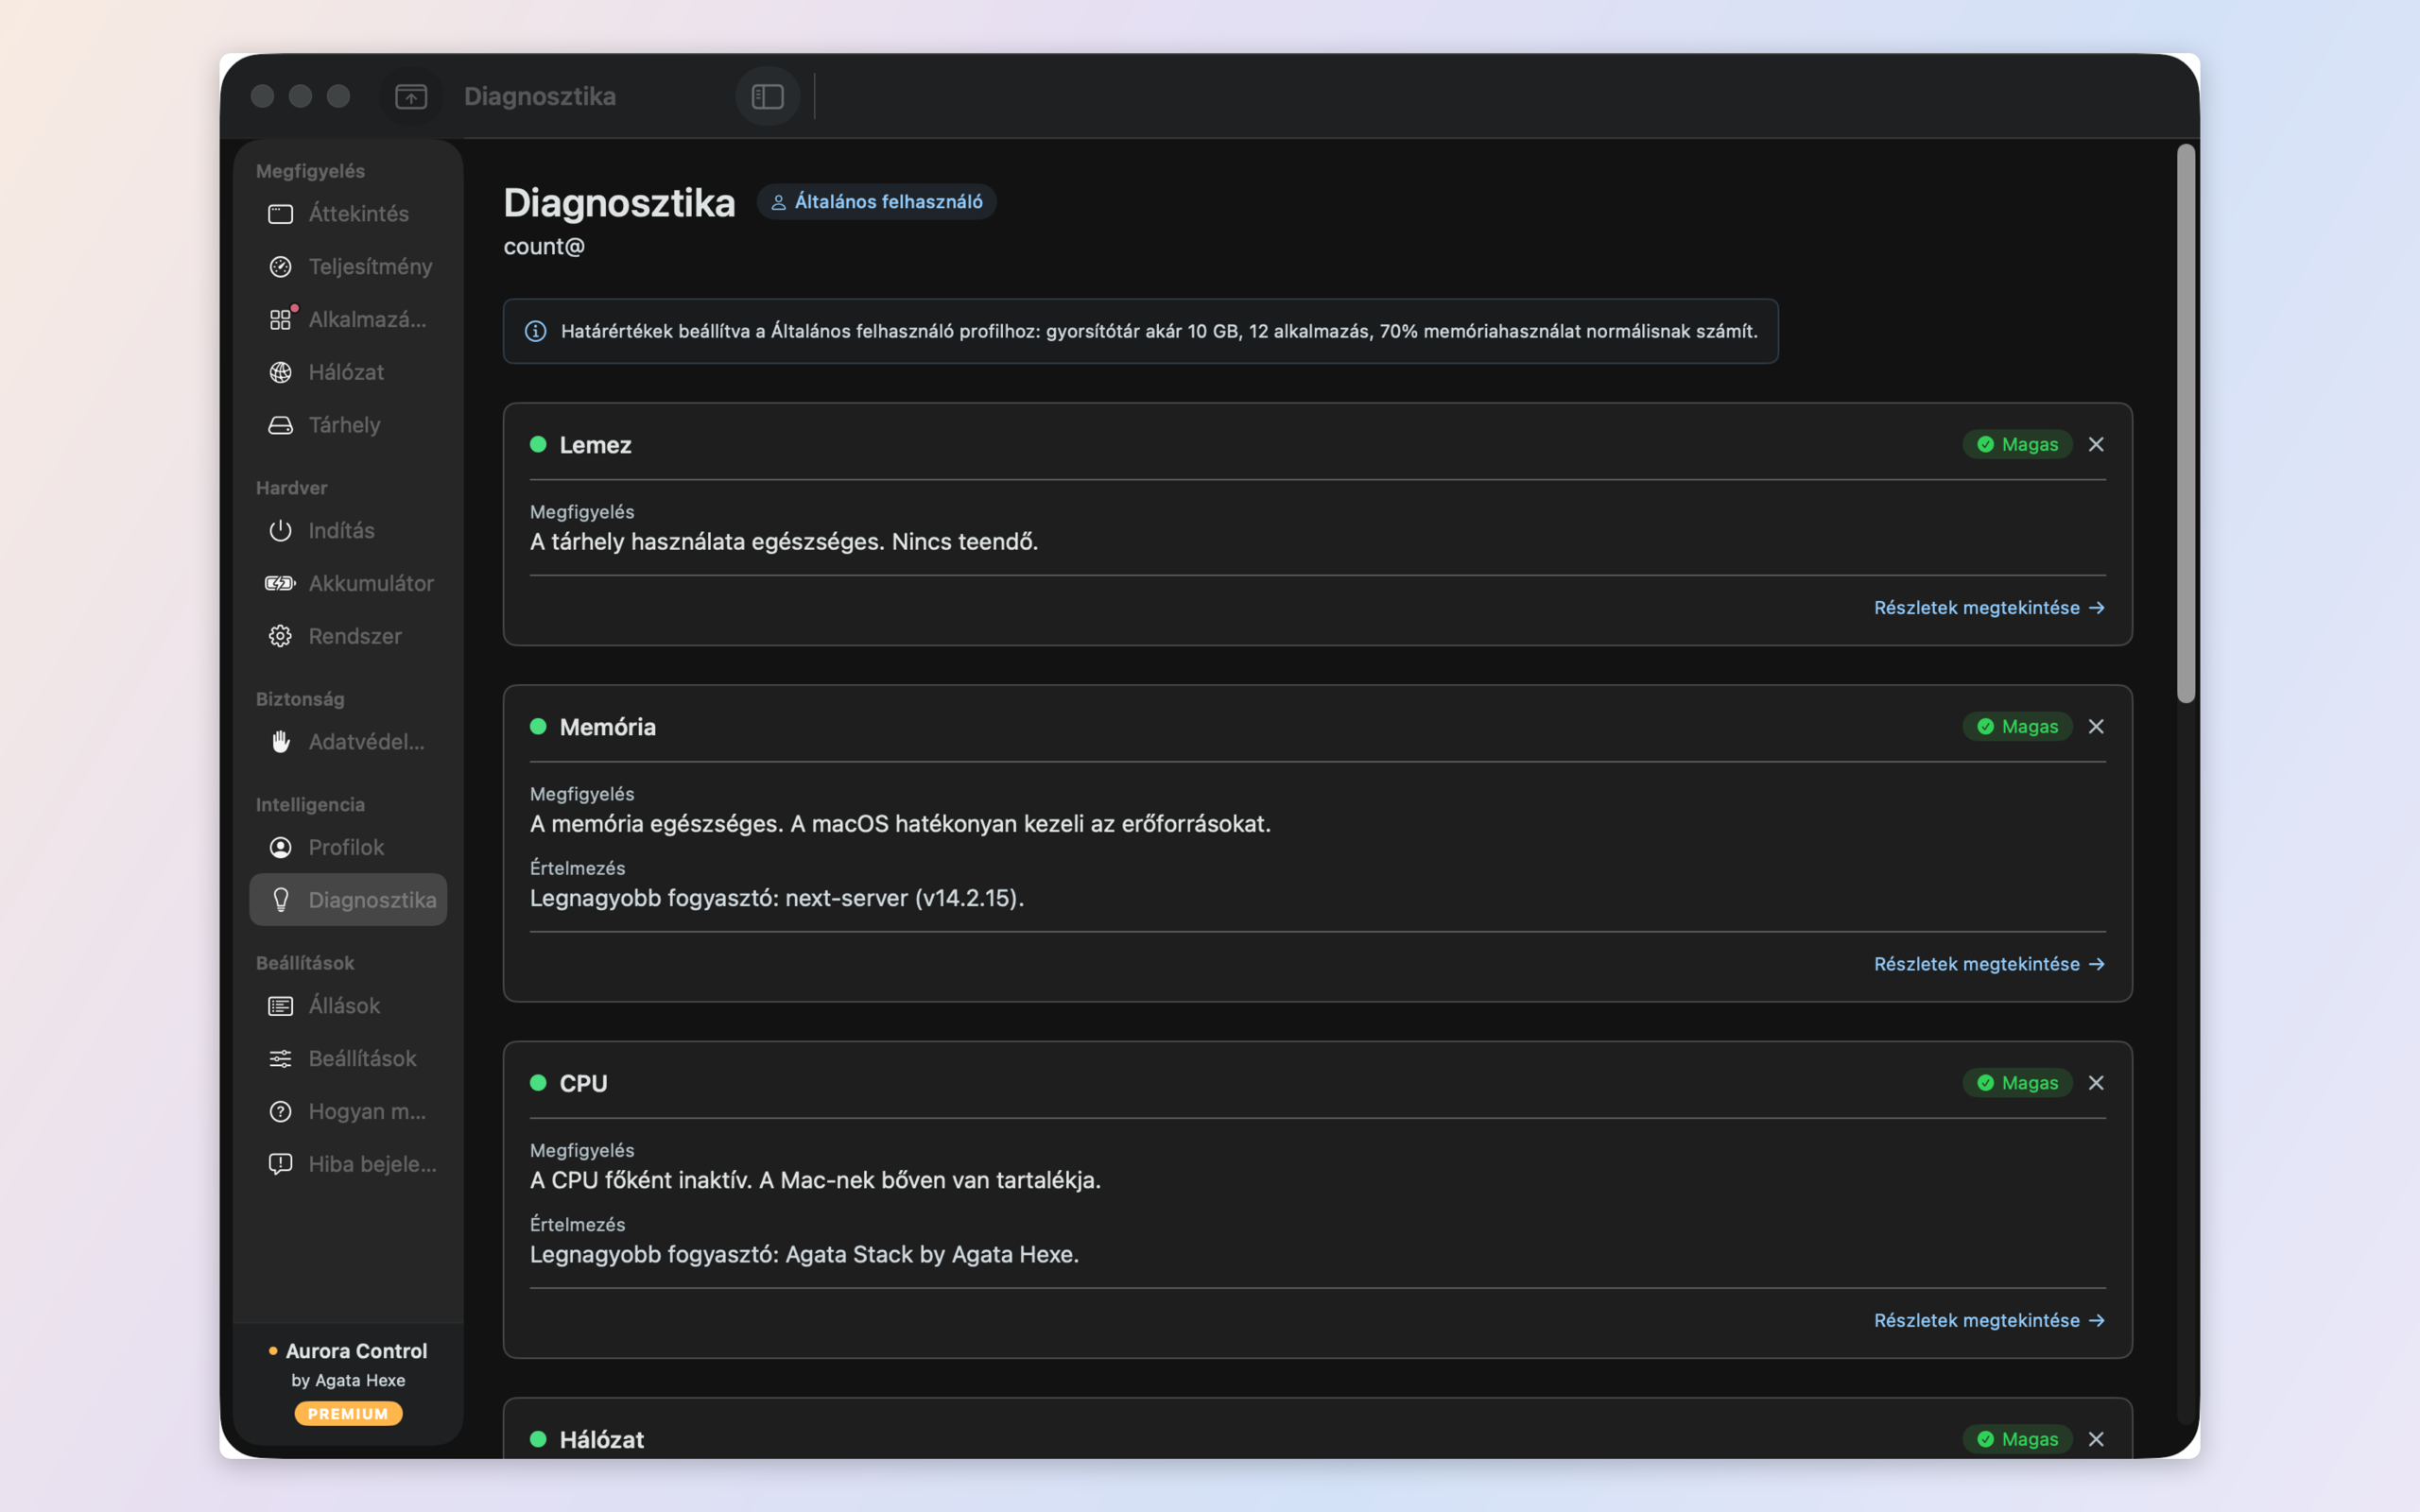The width and height of the screenshot is (2420, 1512).
Task: Click the Magas badge on the Hálózat card
Action: (x=2017, y=1439)
